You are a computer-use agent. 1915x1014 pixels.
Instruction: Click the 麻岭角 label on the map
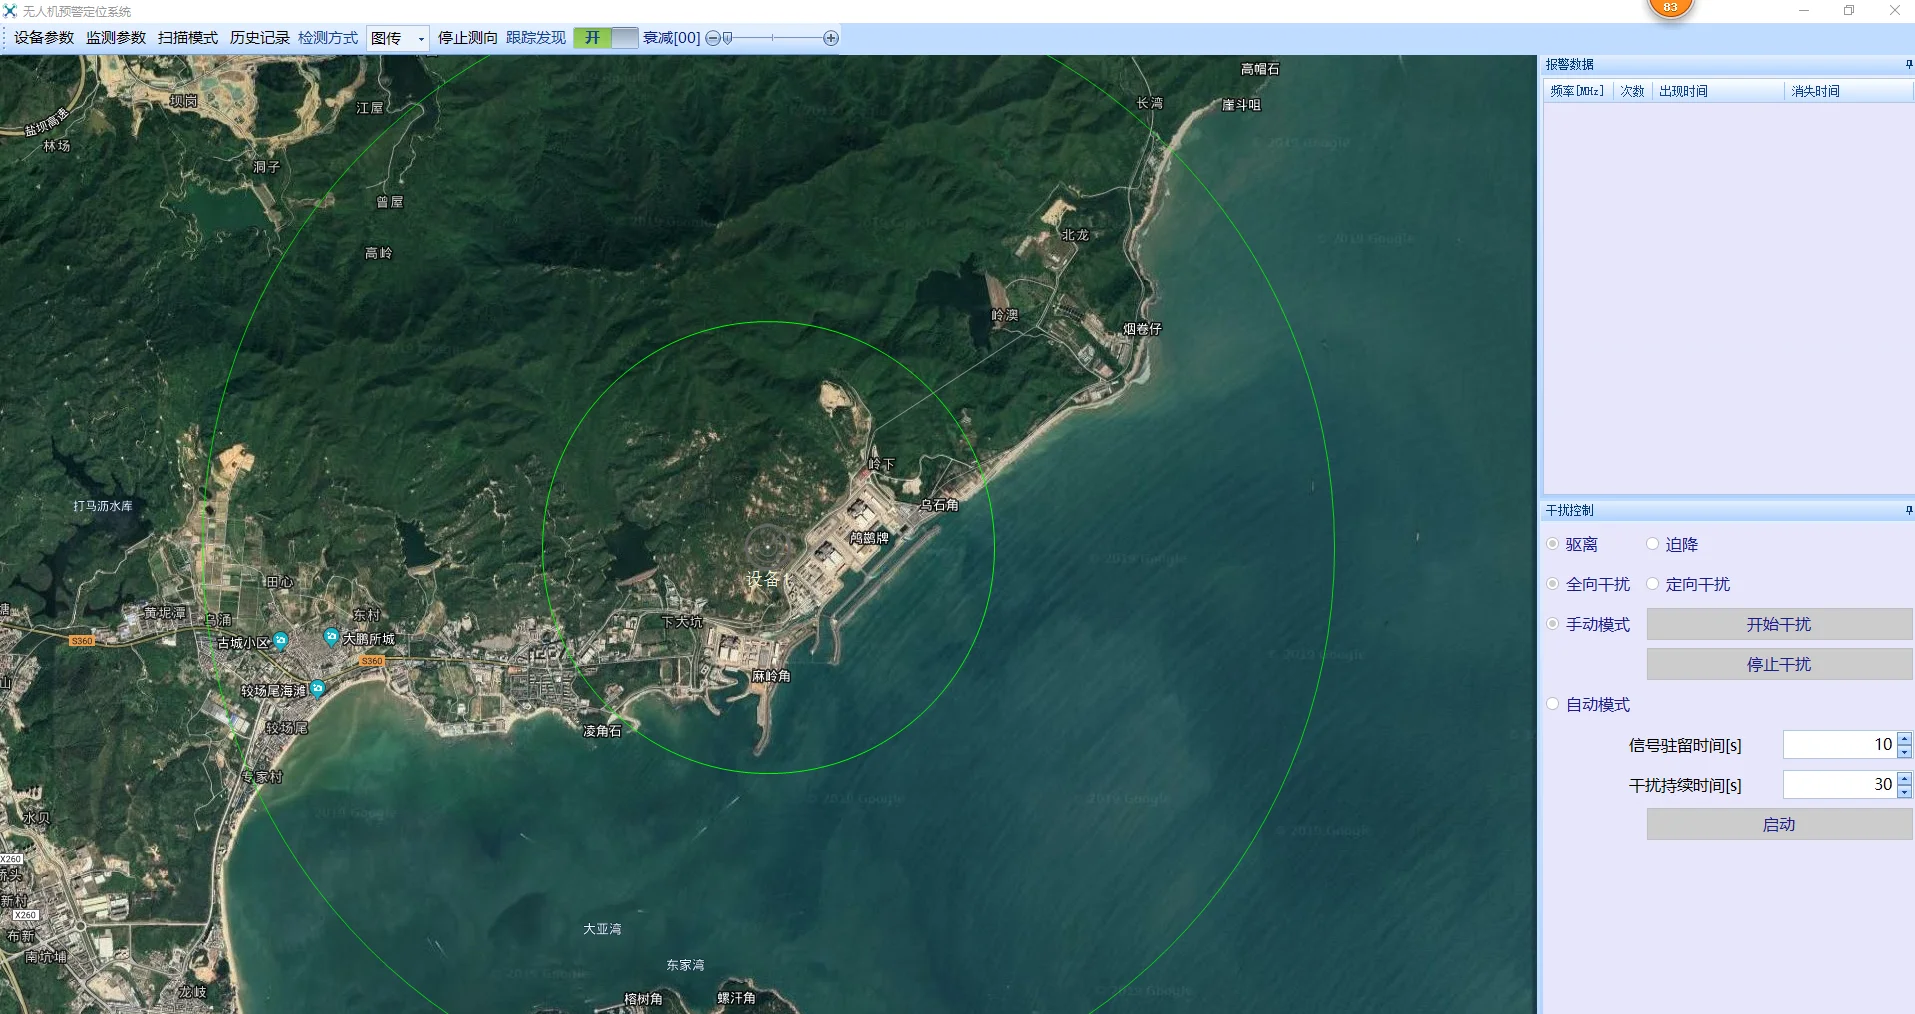(771, 676)
